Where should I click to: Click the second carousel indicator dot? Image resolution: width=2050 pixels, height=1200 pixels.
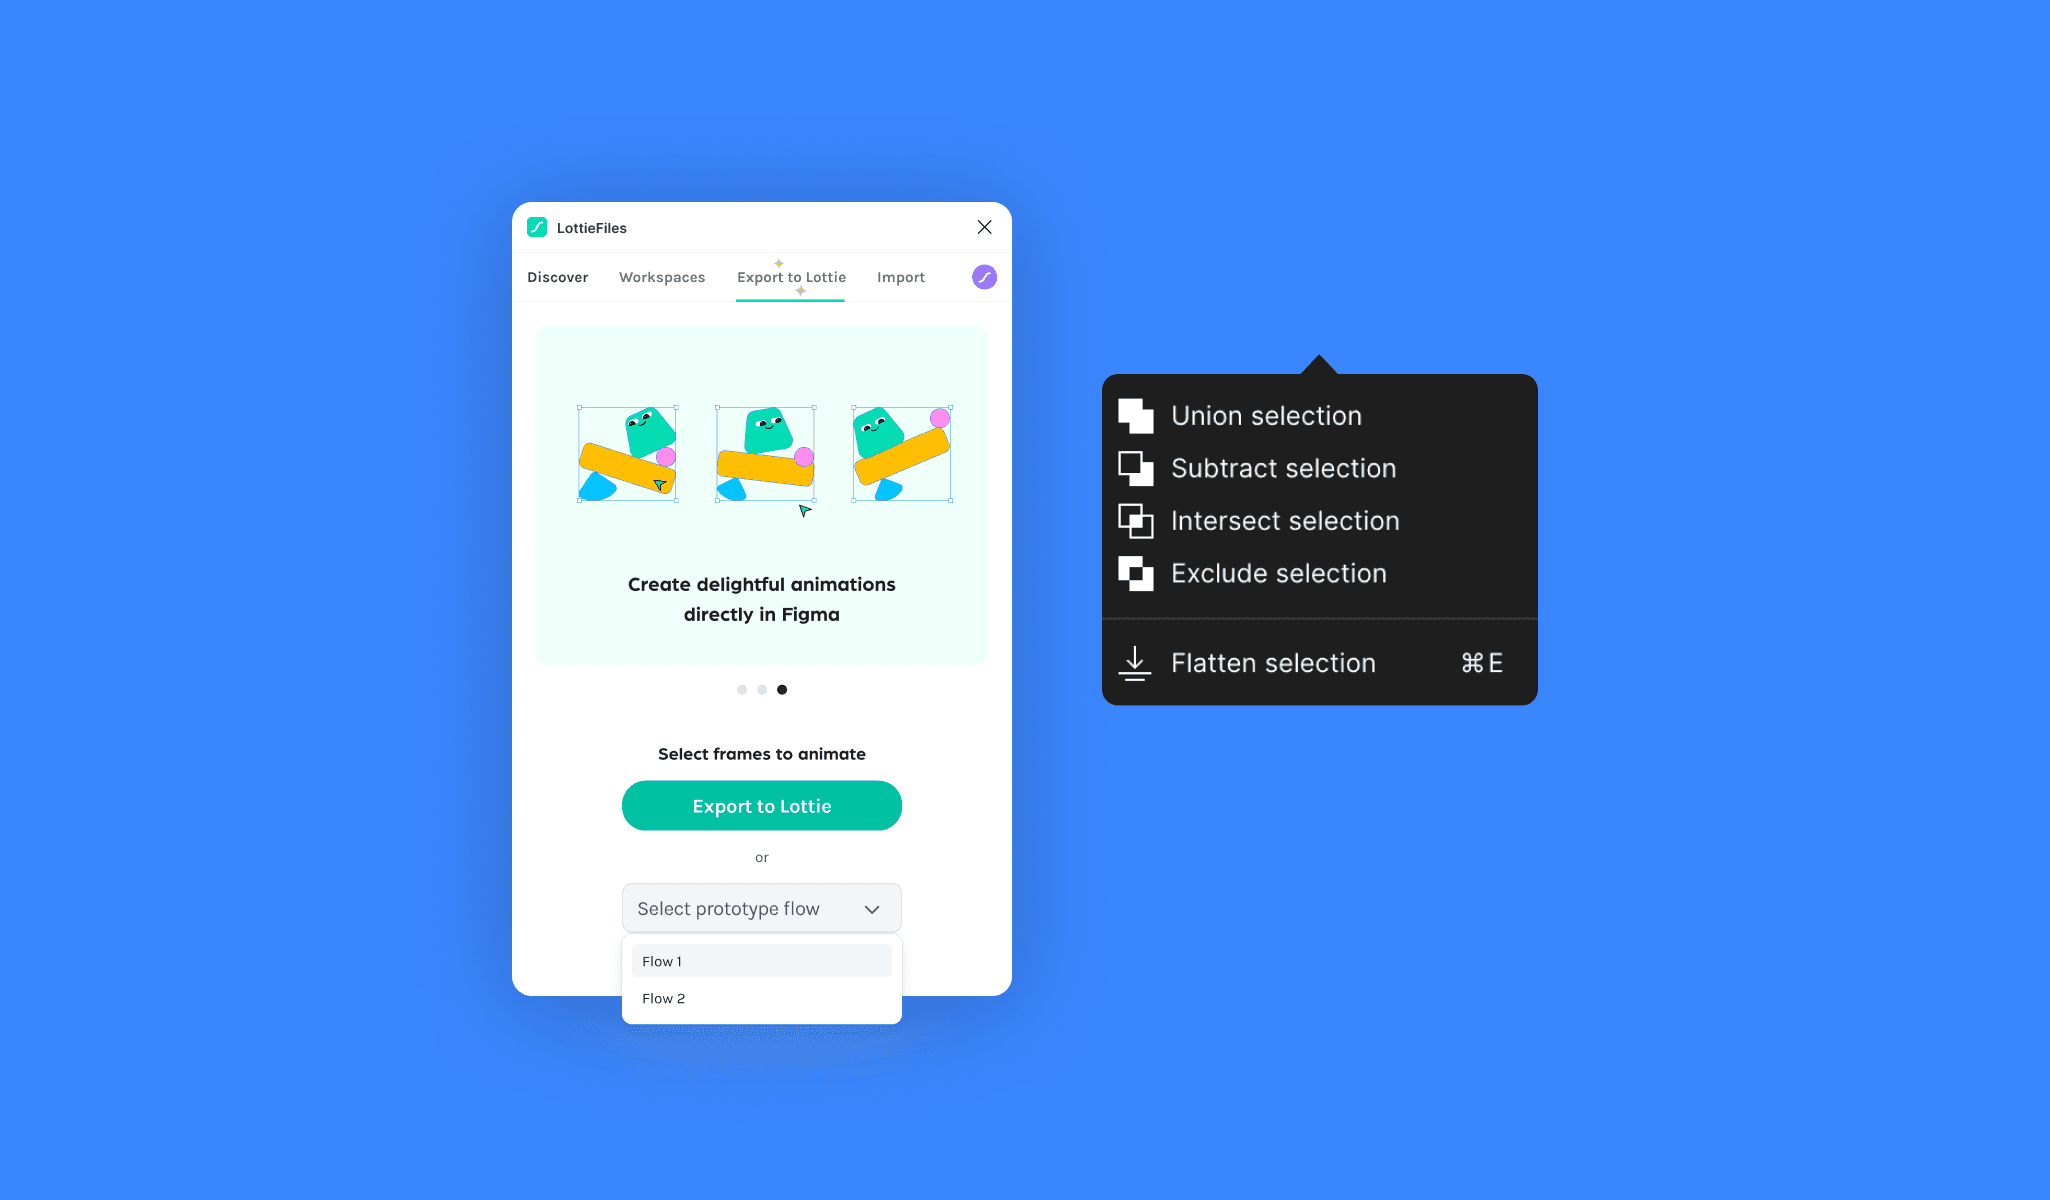pyautogui.click(x=761, y=690)
